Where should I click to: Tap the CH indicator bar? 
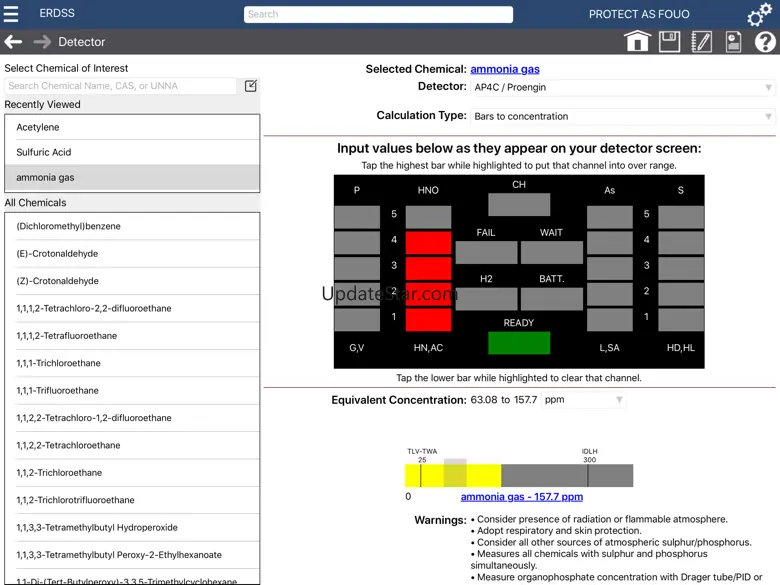(519, 204)
